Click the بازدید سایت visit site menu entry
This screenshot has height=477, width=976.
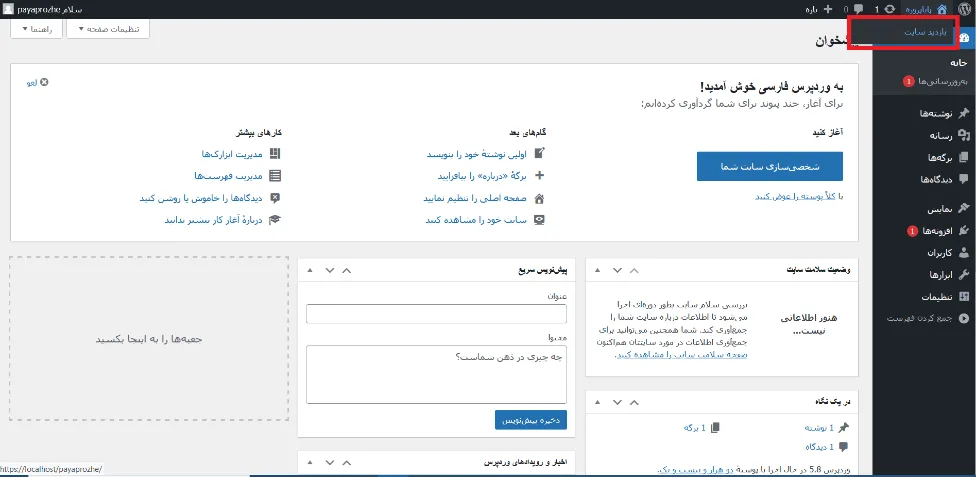tap(925, 32)
